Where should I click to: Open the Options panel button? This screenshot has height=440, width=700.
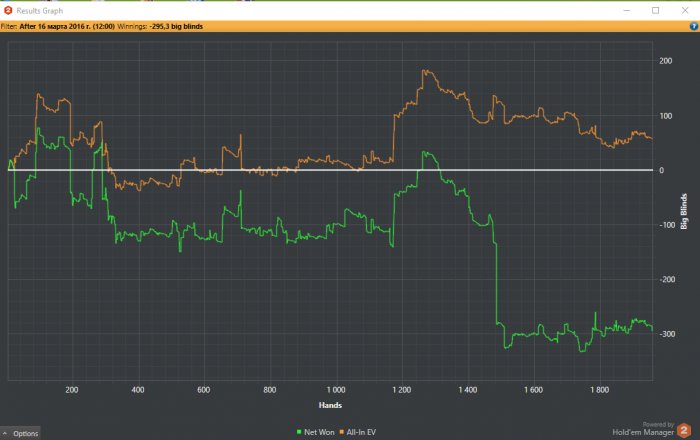pyautogui.click(x=21, y=433)
